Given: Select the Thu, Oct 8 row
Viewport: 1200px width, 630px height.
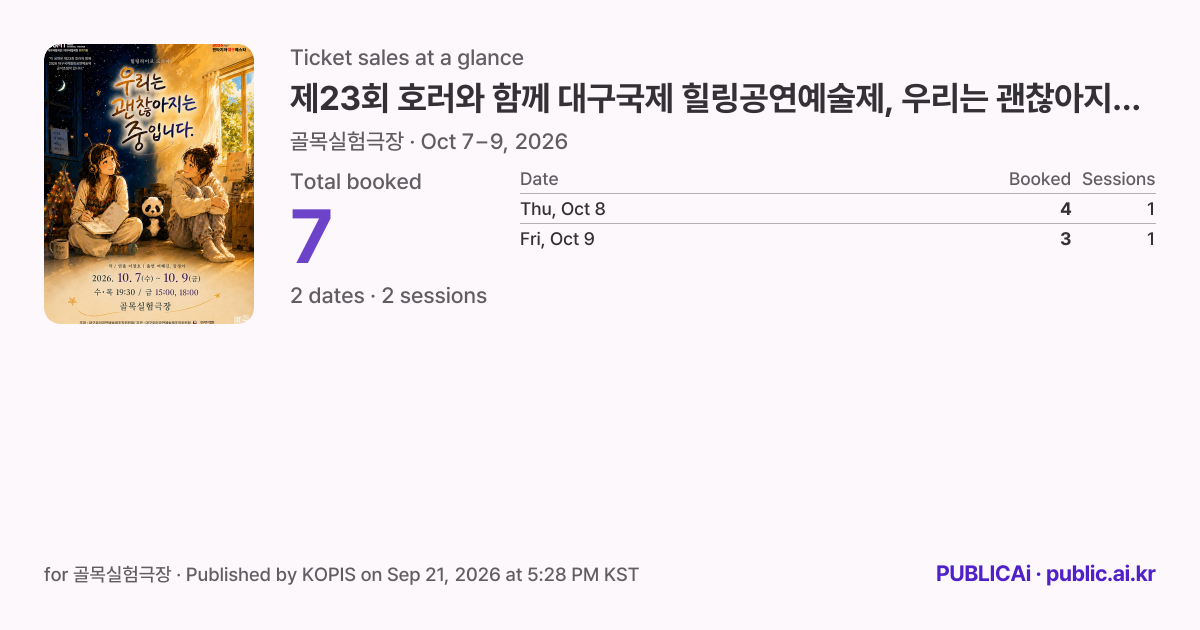Looking at the screenshot, I should 837,209.
